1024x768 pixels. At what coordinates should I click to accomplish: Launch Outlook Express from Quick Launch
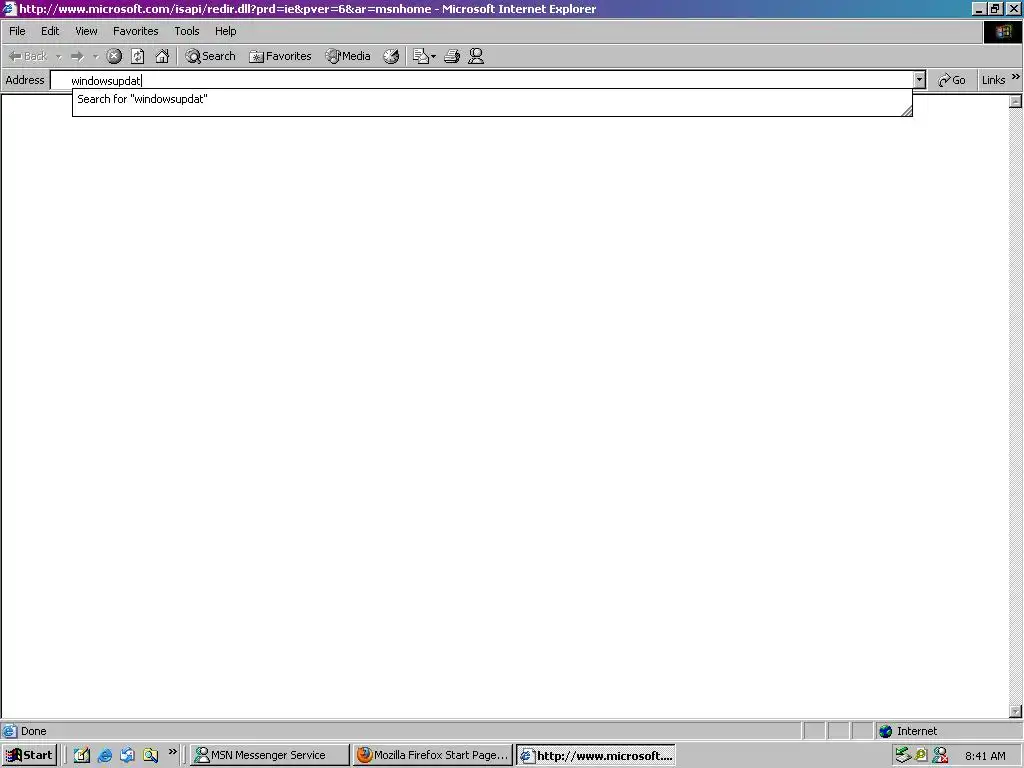click(127, 756)
